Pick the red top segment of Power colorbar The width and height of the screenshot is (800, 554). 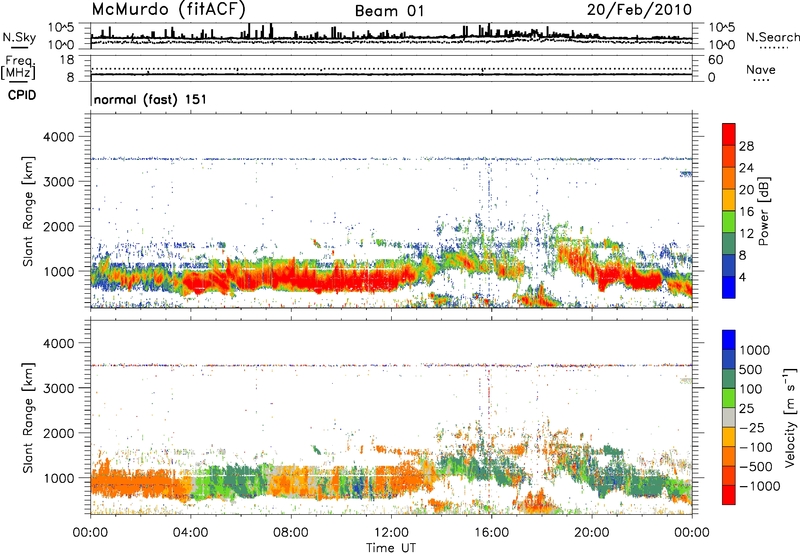tap(729, 135)
